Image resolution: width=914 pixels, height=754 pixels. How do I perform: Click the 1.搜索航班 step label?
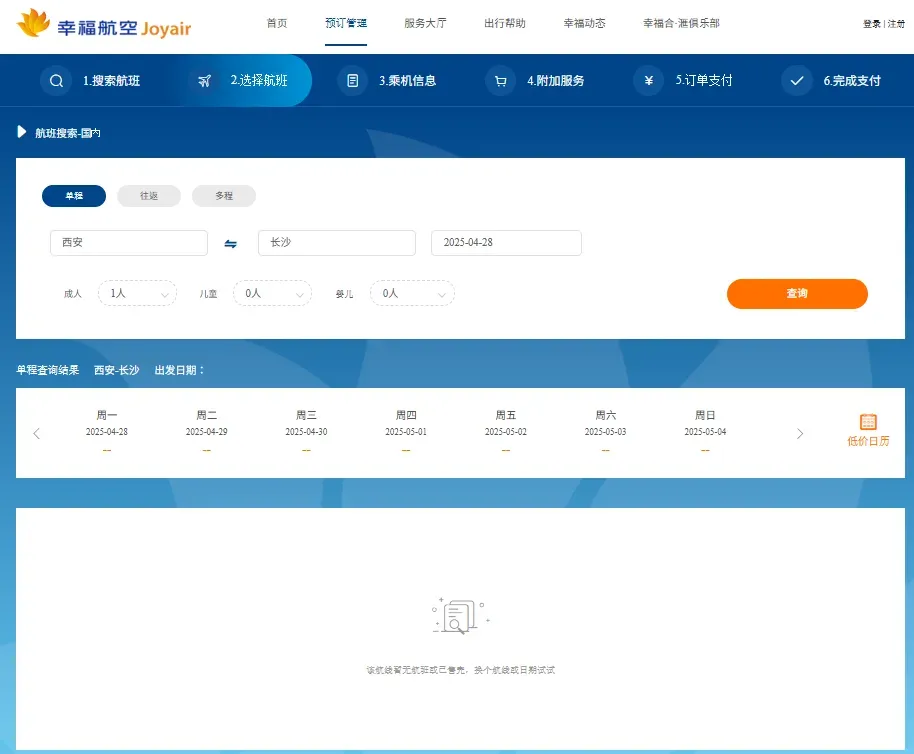click(x=111, y=80)
